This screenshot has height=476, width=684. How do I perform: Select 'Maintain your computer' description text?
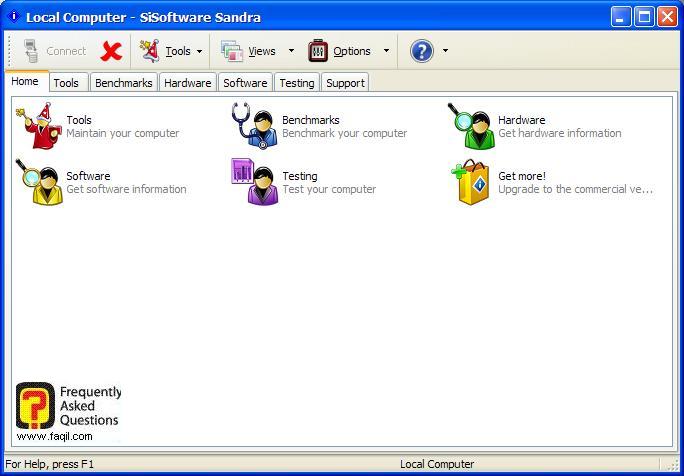click(x=123, y=133)
